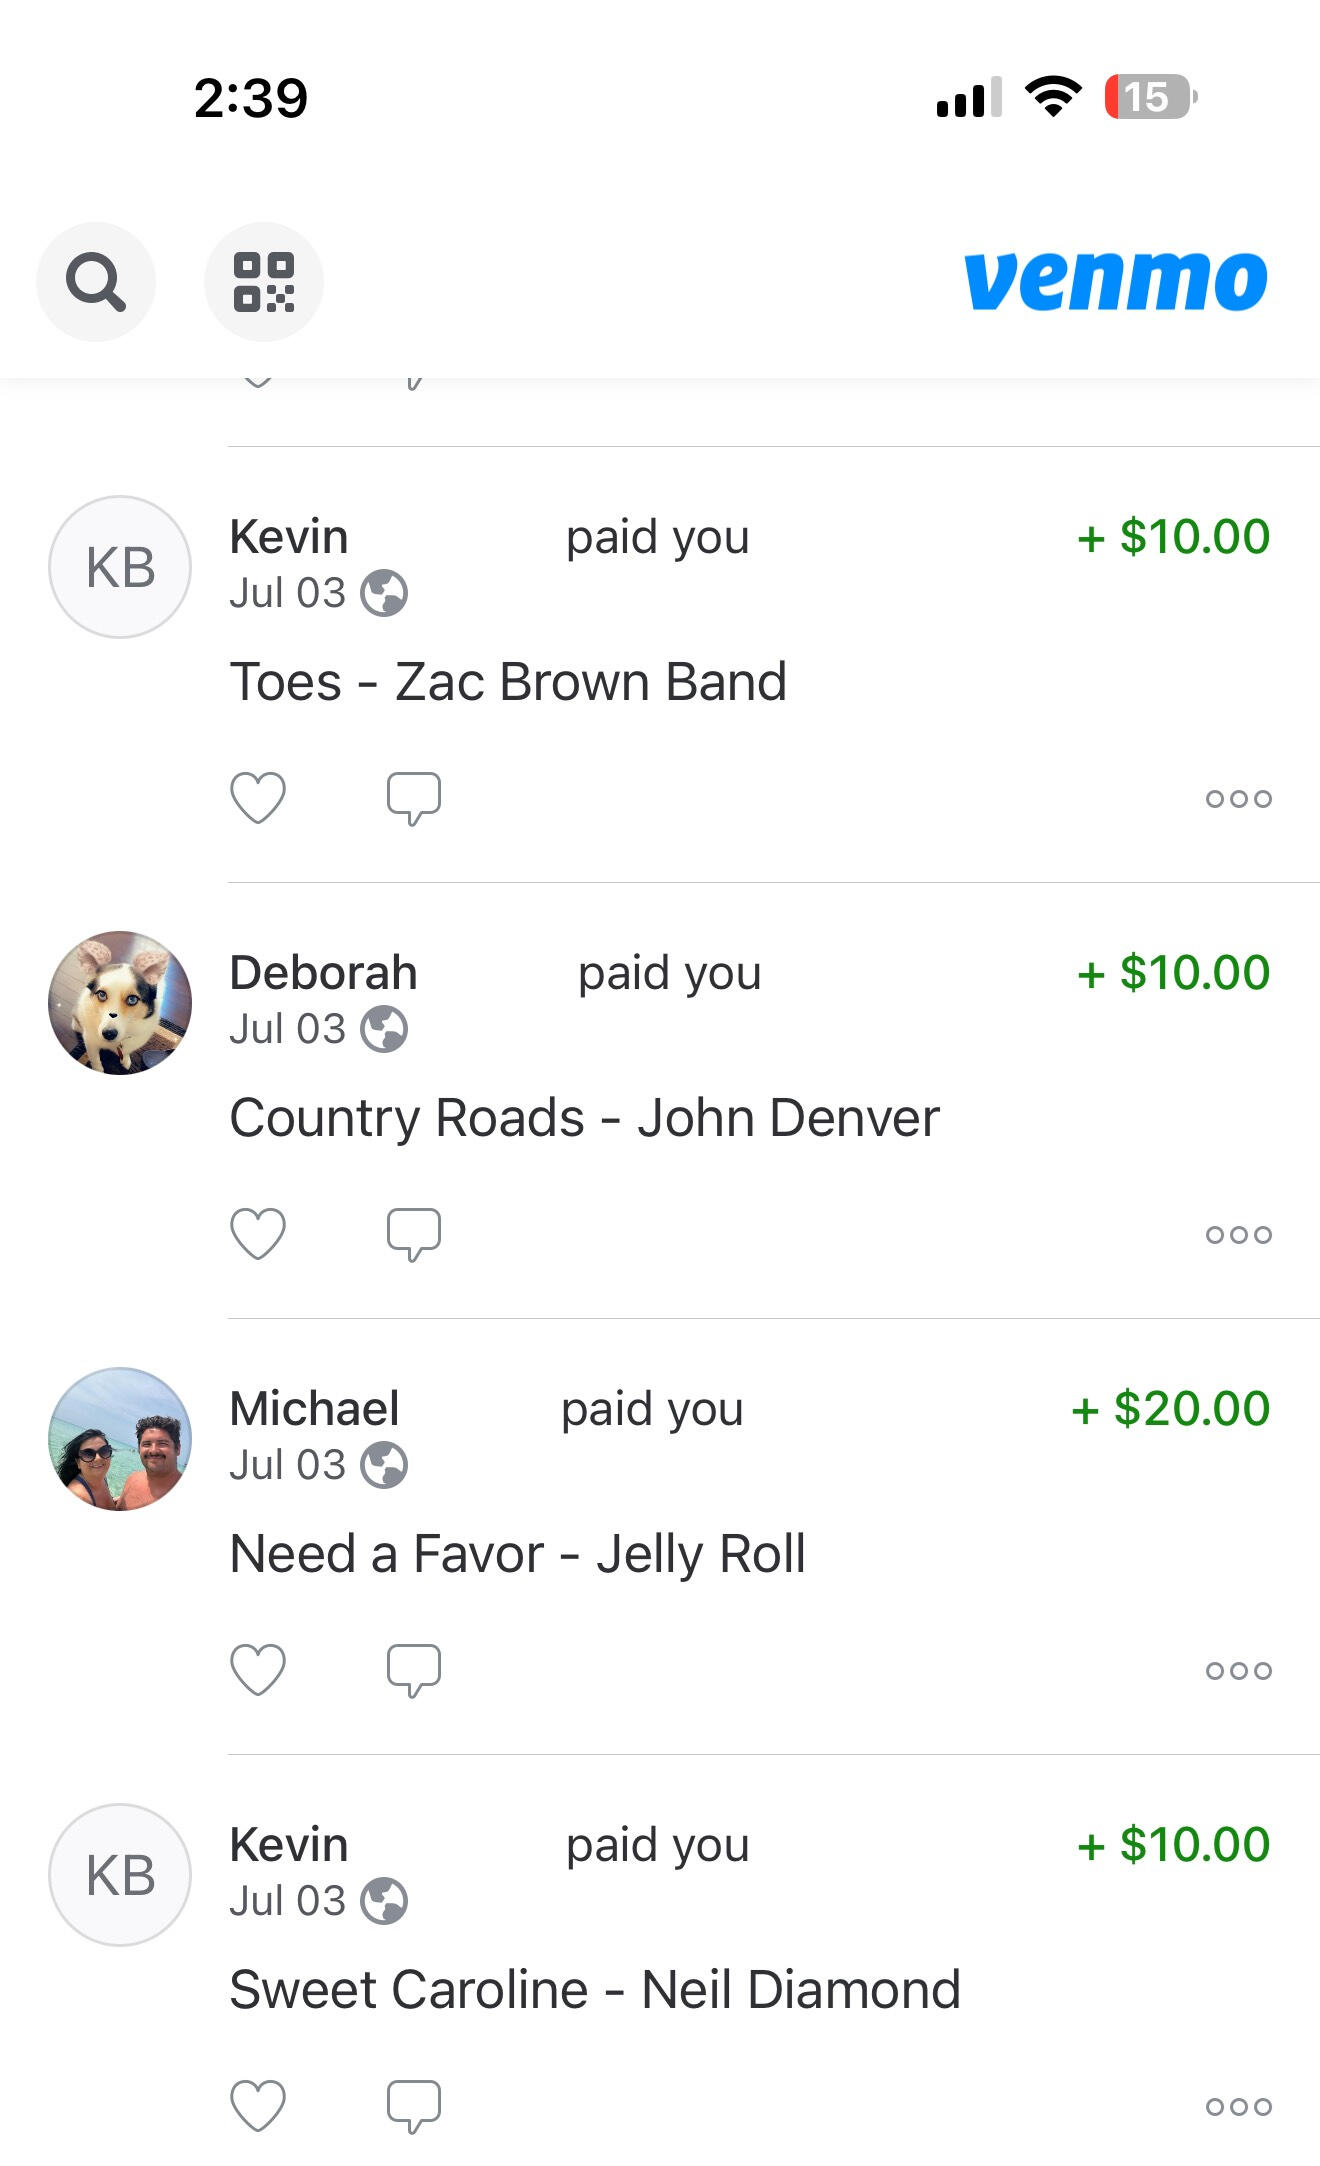Viewport: 1320px width, 2166px height.
Task: Like the Need a Favor payment
Action: click(x=258, y=1670)
